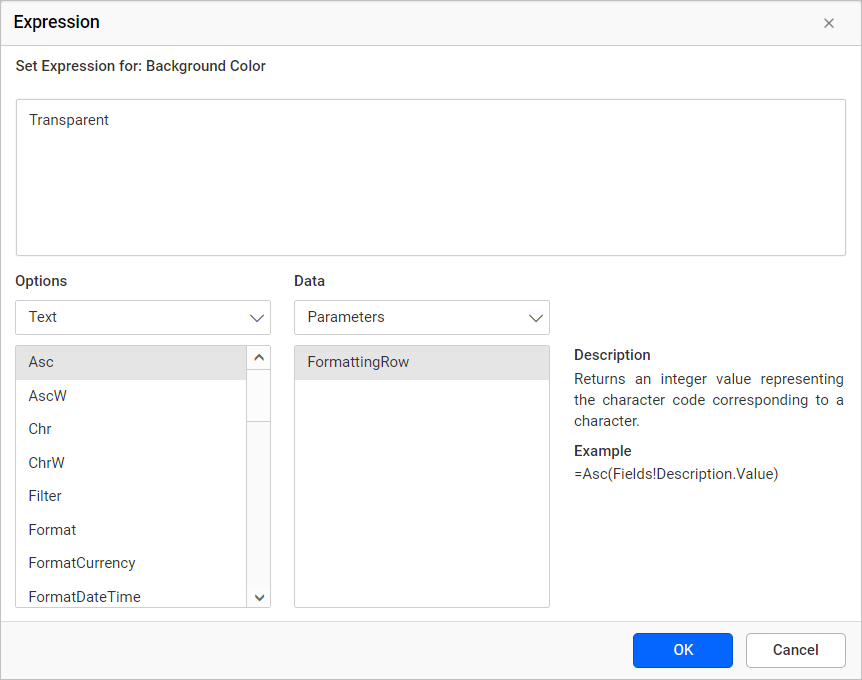
Task: Click inside the Transparent expression text area
Action: coord(430,177)
